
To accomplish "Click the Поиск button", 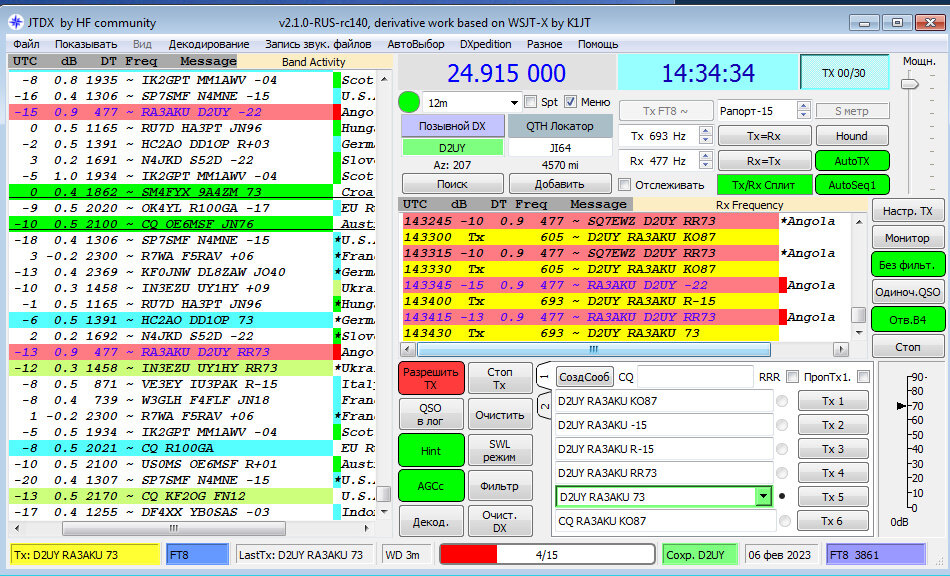I will click(453, 184).
